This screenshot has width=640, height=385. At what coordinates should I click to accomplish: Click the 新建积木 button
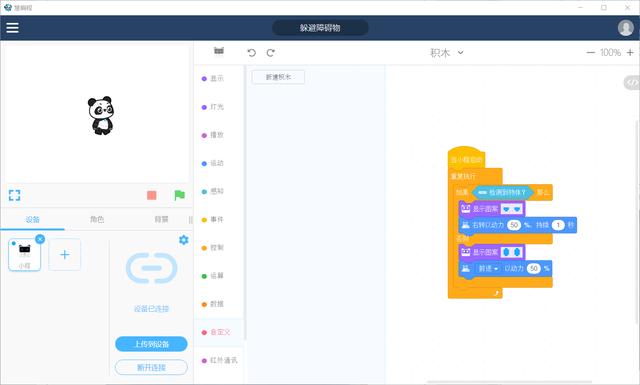point(278,77)
